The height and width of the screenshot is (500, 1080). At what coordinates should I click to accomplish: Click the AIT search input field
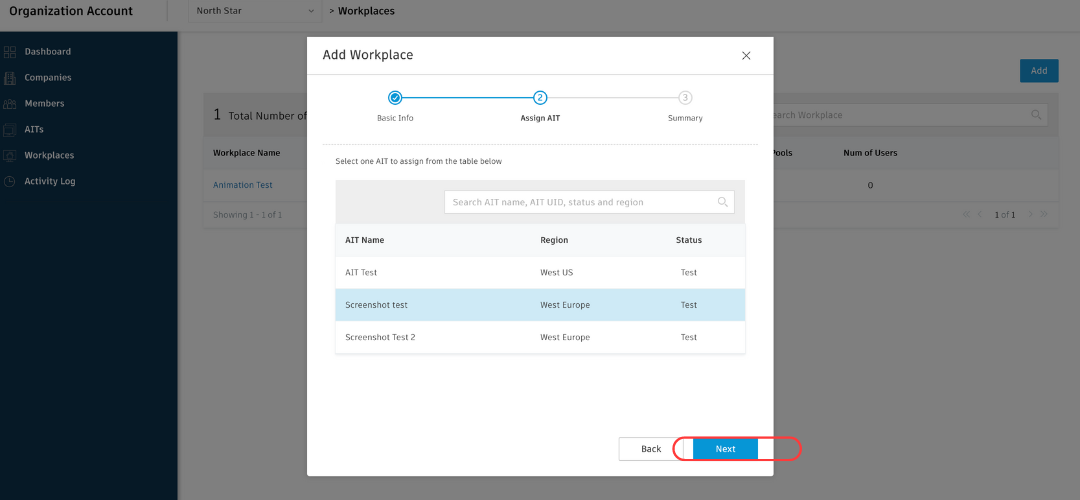[589, 202]
